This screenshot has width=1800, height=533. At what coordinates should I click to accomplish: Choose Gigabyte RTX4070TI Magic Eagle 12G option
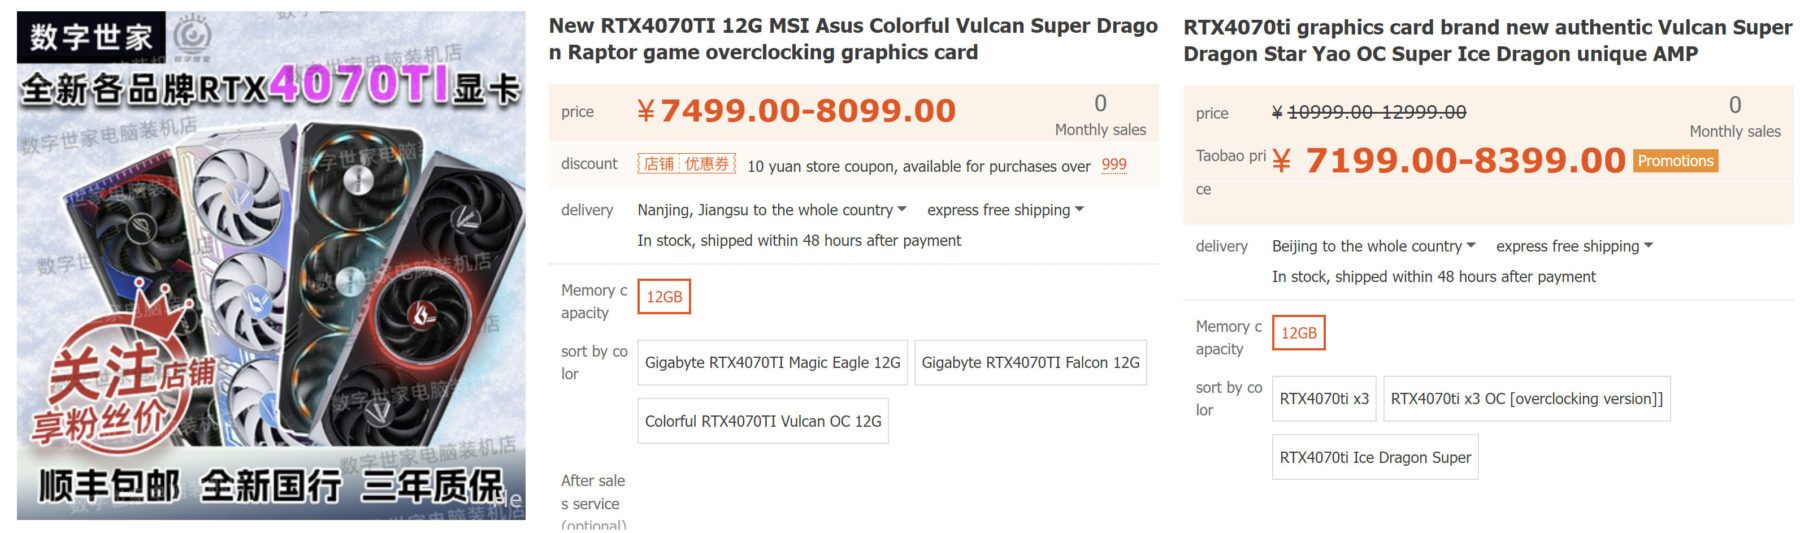[772, 363]
